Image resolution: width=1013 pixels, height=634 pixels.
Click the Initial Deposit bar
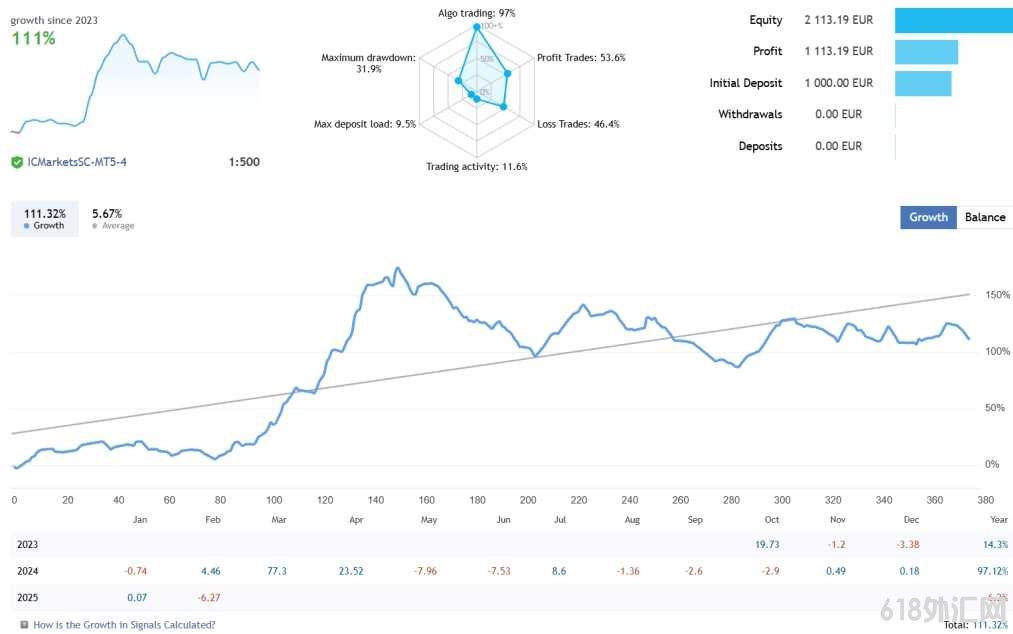point(923,83)
